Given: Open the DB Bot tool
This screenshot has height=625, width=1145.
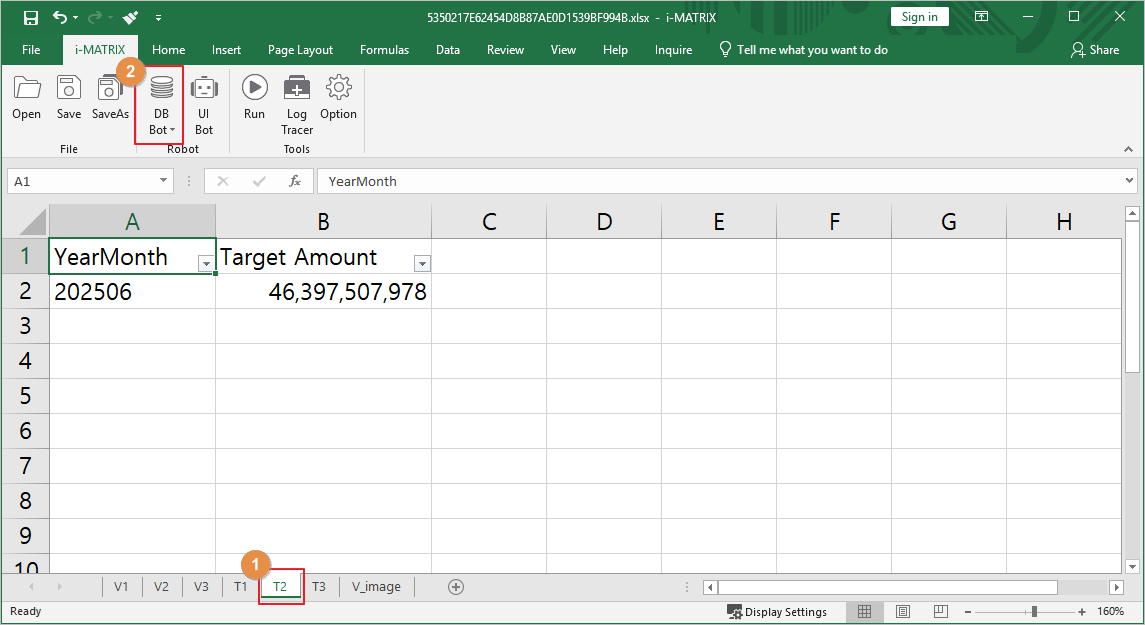Looking at the screenshot, I should pos(161,103).
